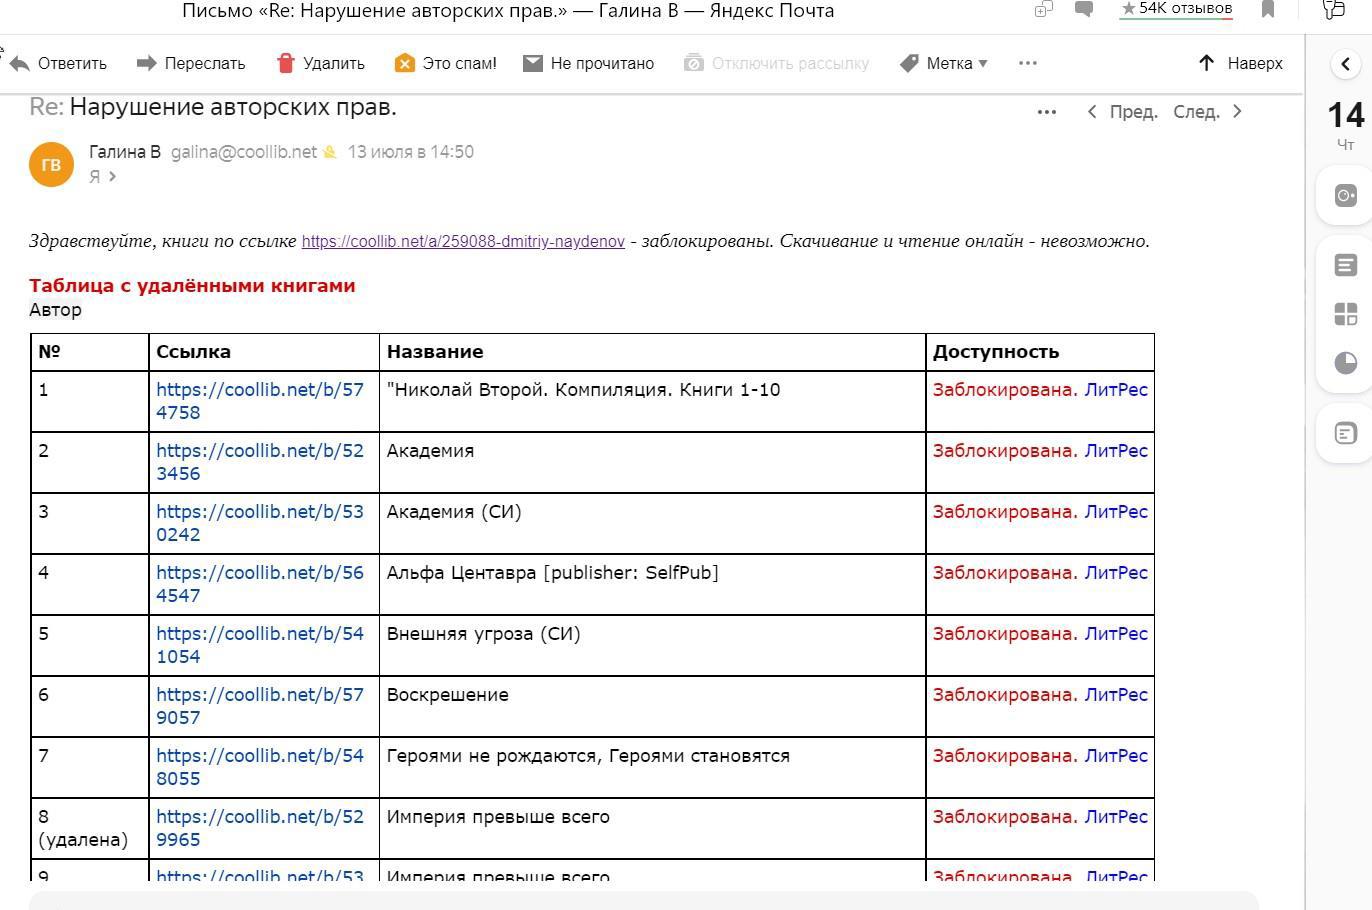Click the ГВ sender avatar
1372x910 pixels.
[x=51, y=165]
